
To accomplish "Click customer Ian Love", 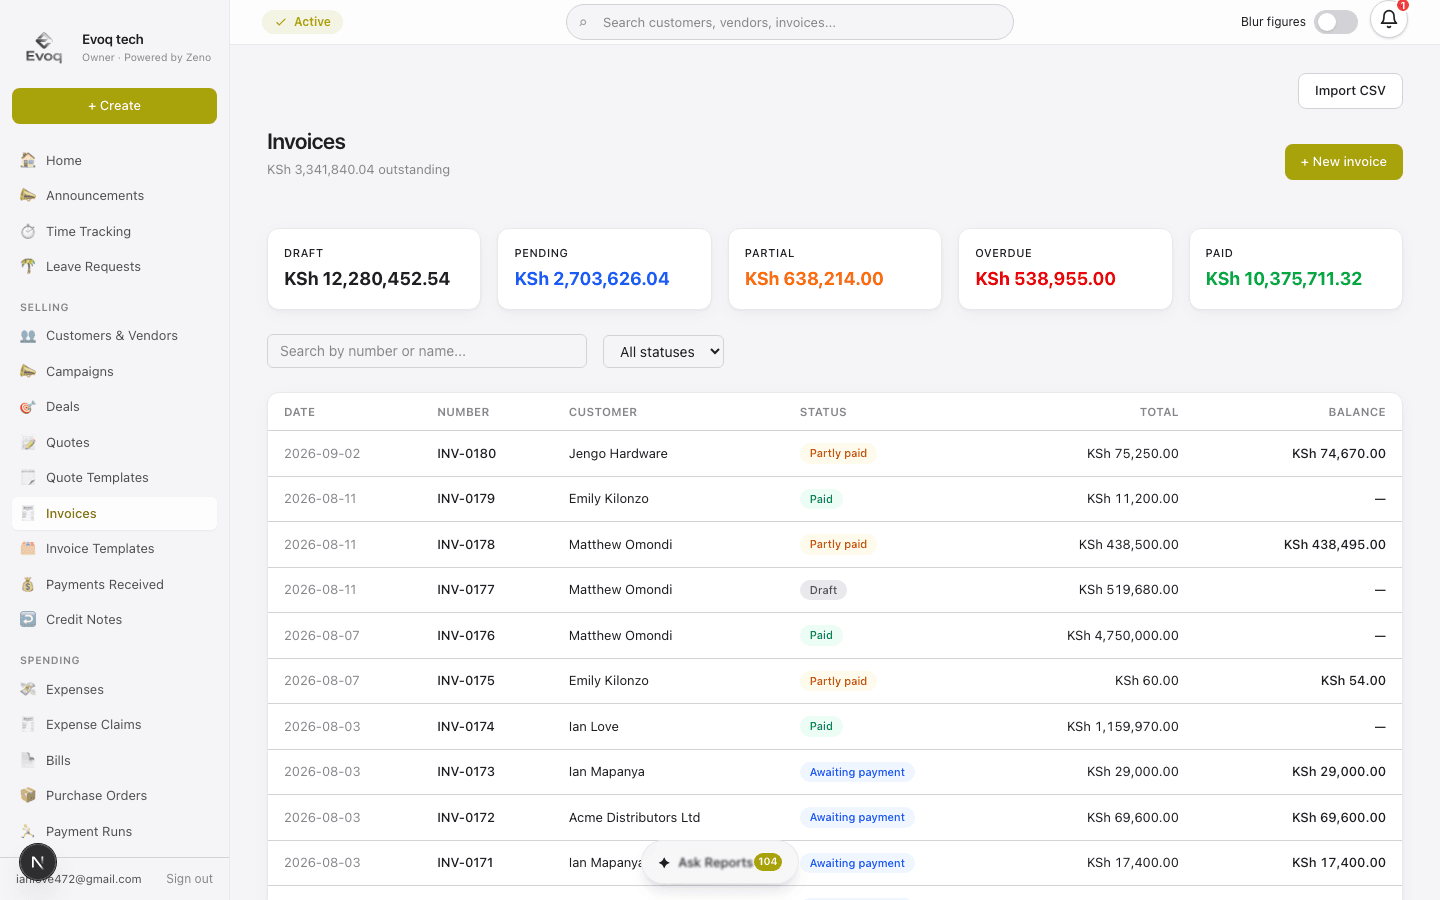I will tap(593, 727).
